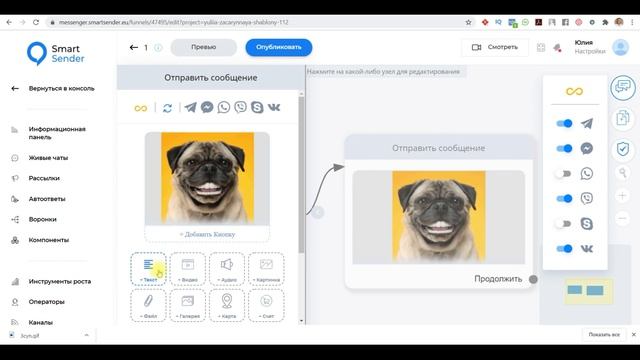This screenshot has width=640, height=360.
Task: Select the Telegram channel icon in editor toolbar
Action: pyautogui.click(x=190, y=107)
